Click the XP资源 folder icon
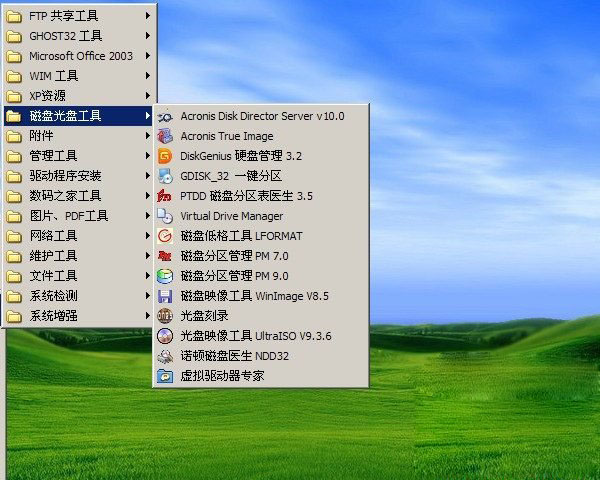The height and width of the screenshot is (480, 600). [14, 96]
